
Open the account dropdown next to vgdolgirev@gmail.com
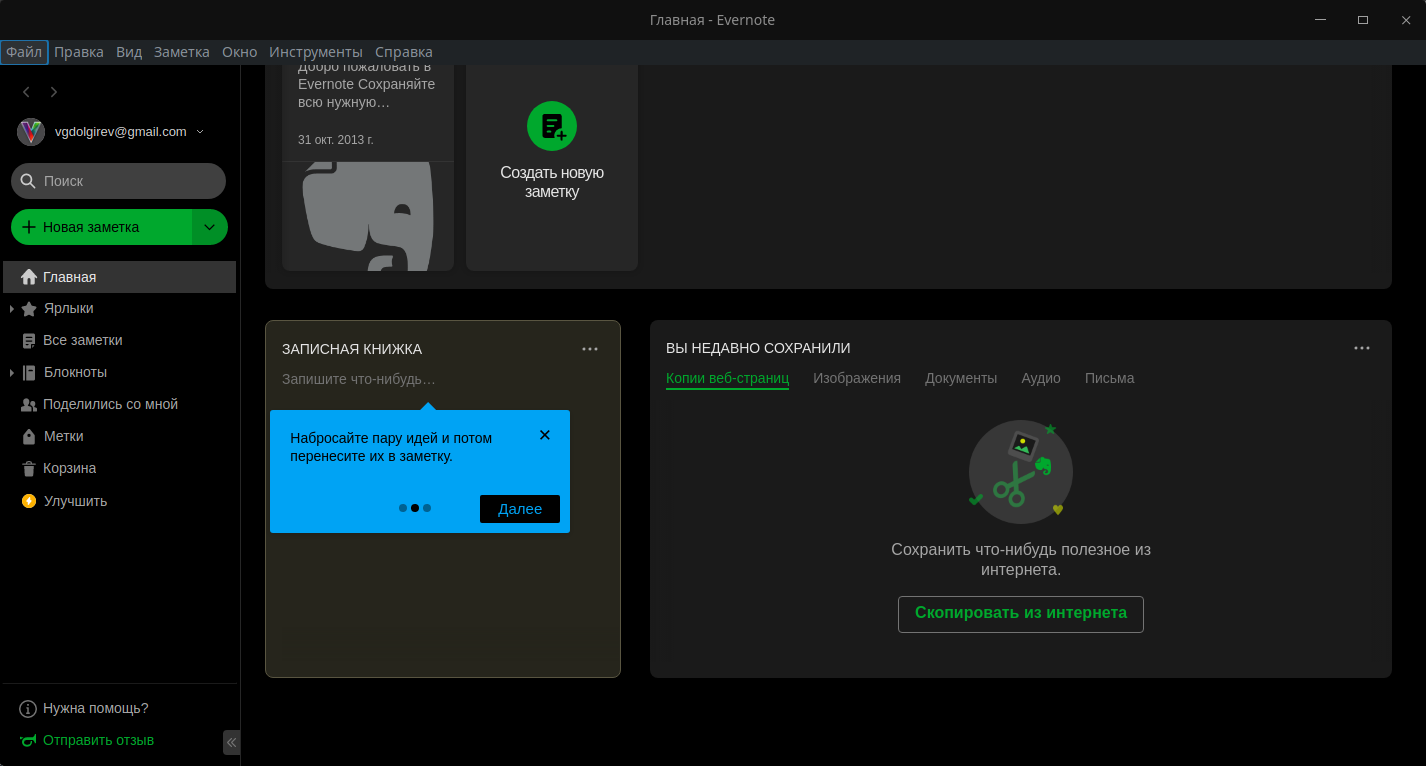tap(200, 132)
